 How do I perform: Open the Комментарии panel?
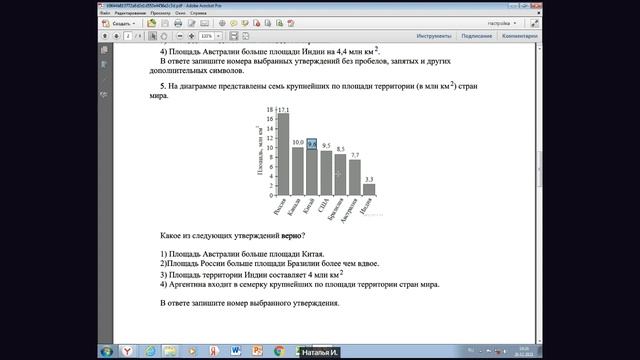tap(520, 36)
